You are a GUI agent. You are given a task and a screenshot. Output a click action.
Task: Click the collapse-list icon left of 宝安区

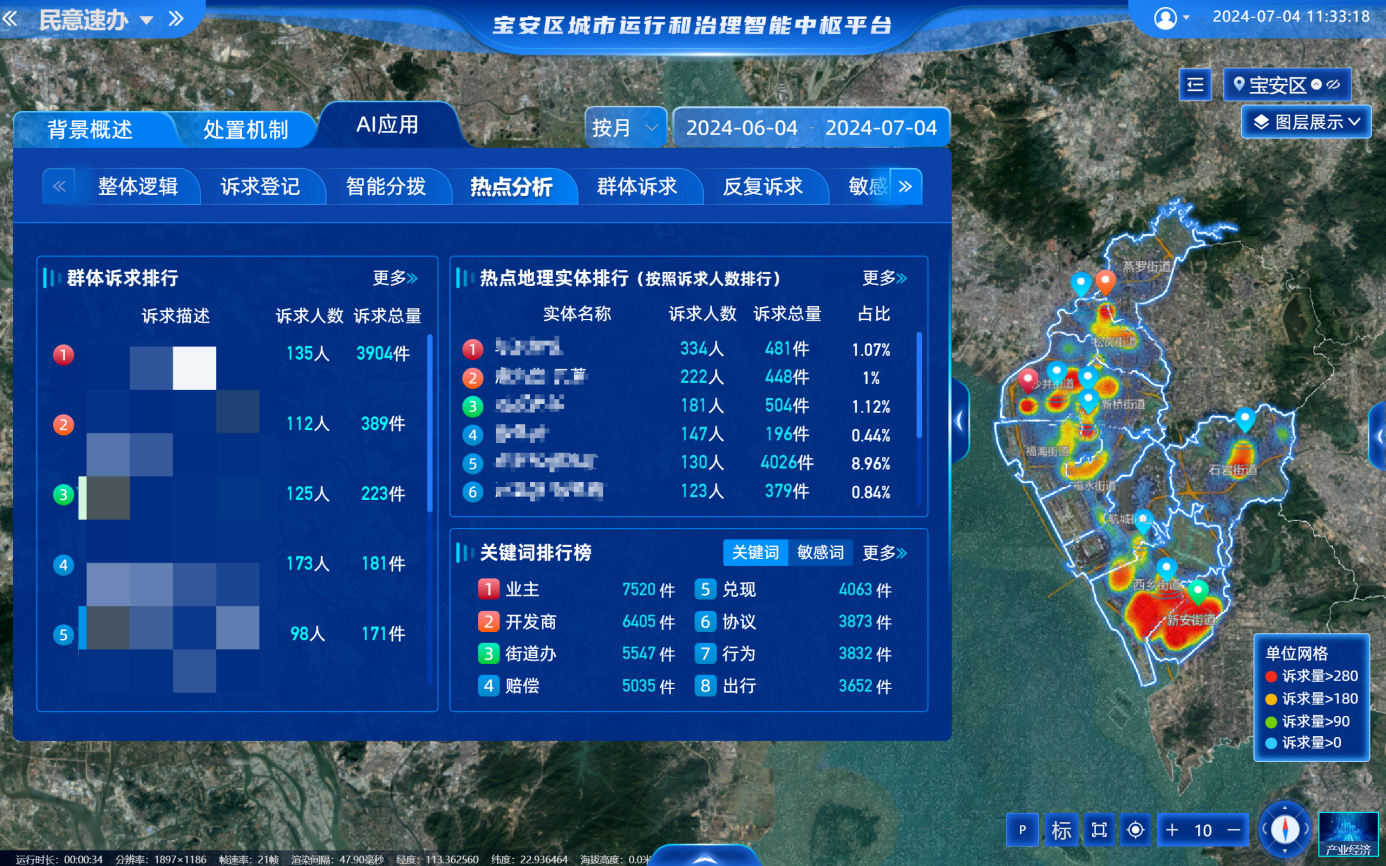pos(1196,85)
